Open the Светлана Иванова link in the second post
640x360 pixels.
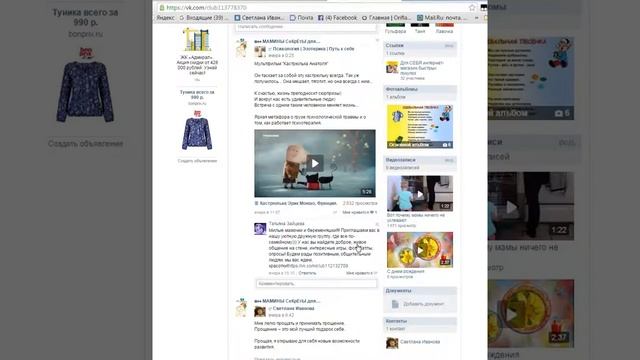tap(293, 309)
